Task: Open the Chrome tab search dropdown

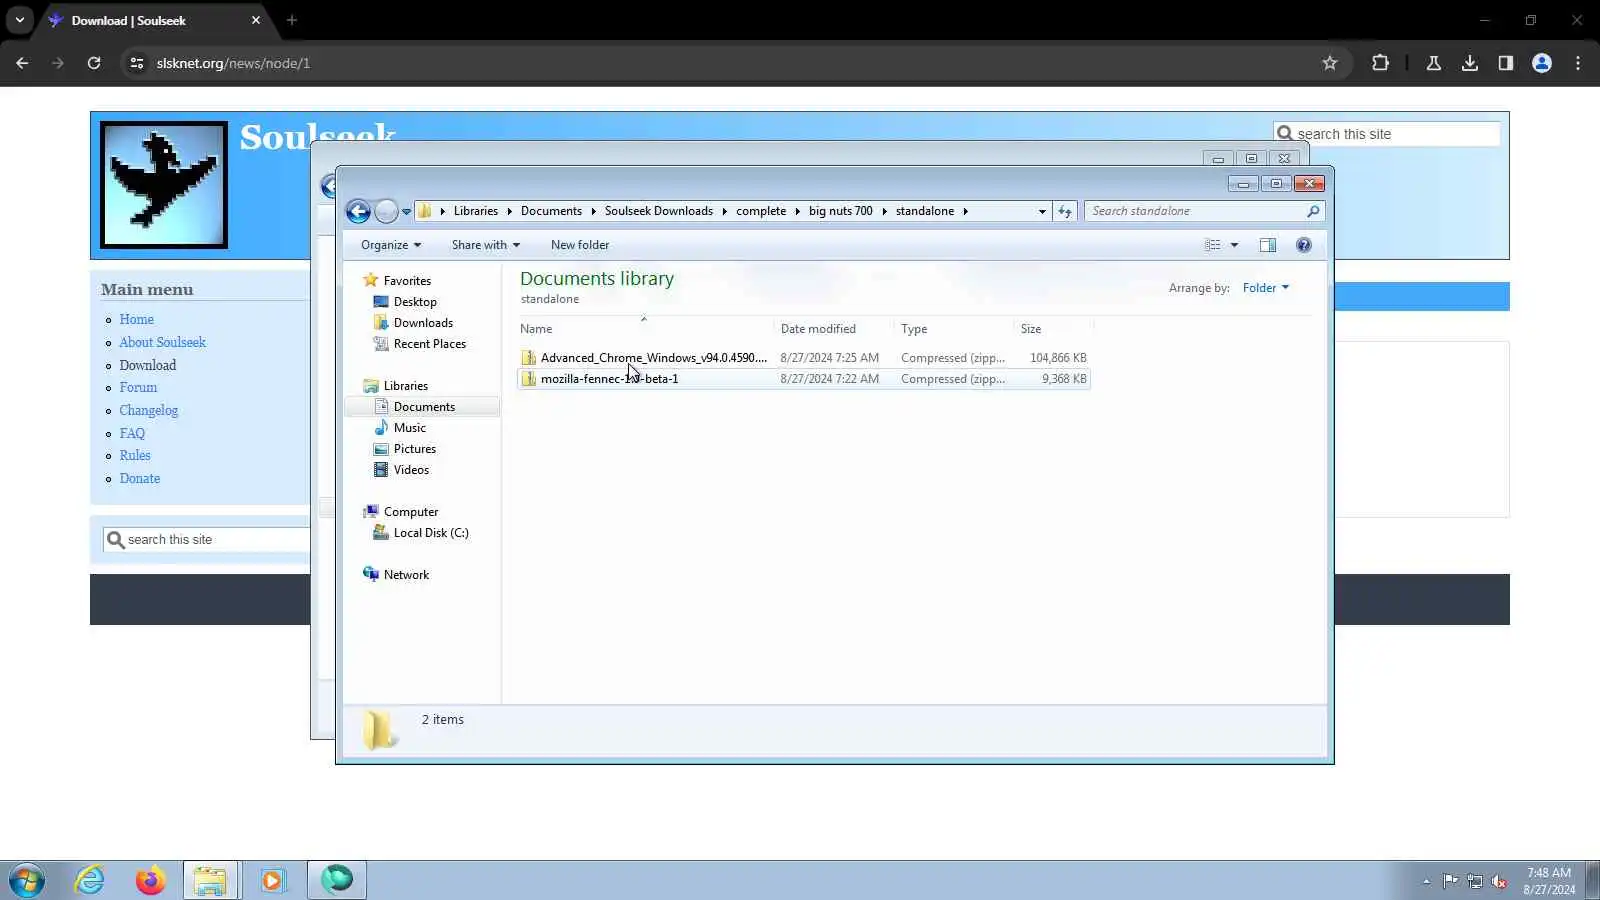Action: [20, 20]
